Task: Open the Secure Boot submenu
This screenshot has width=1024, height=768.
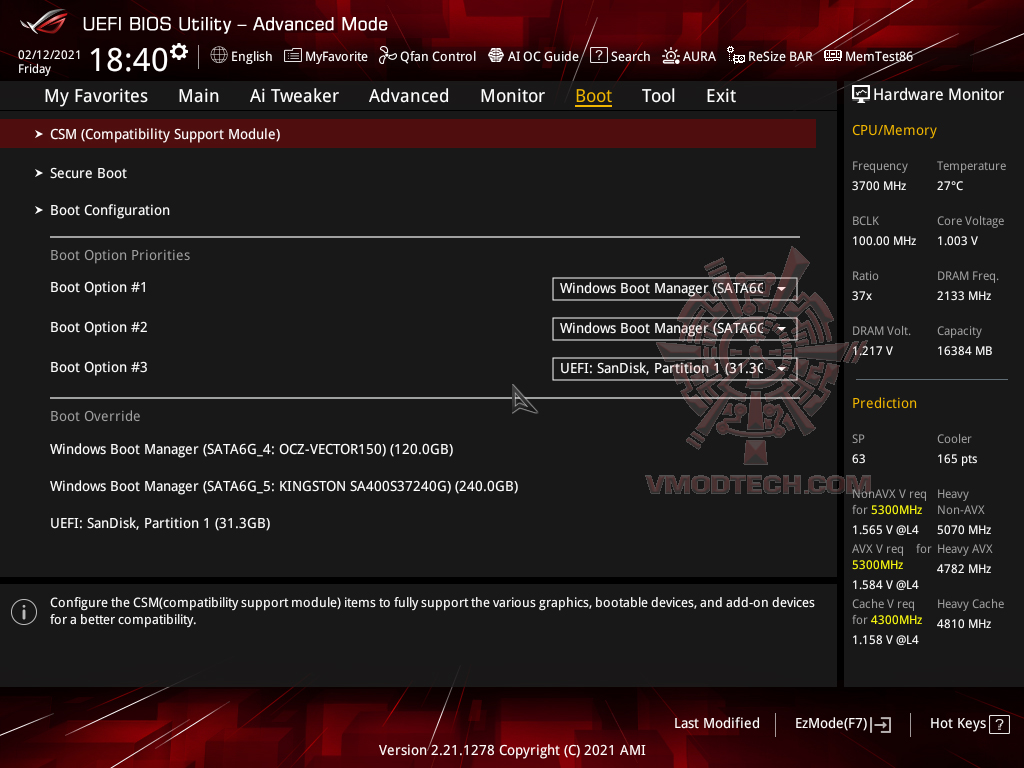Action: (88, 172)
